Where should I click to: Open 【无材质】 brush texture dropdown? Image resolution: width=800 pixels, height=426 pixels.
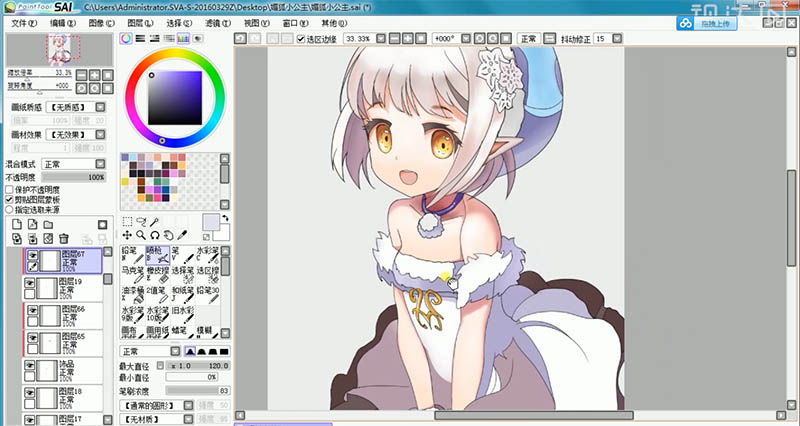[x=188, y=419]
